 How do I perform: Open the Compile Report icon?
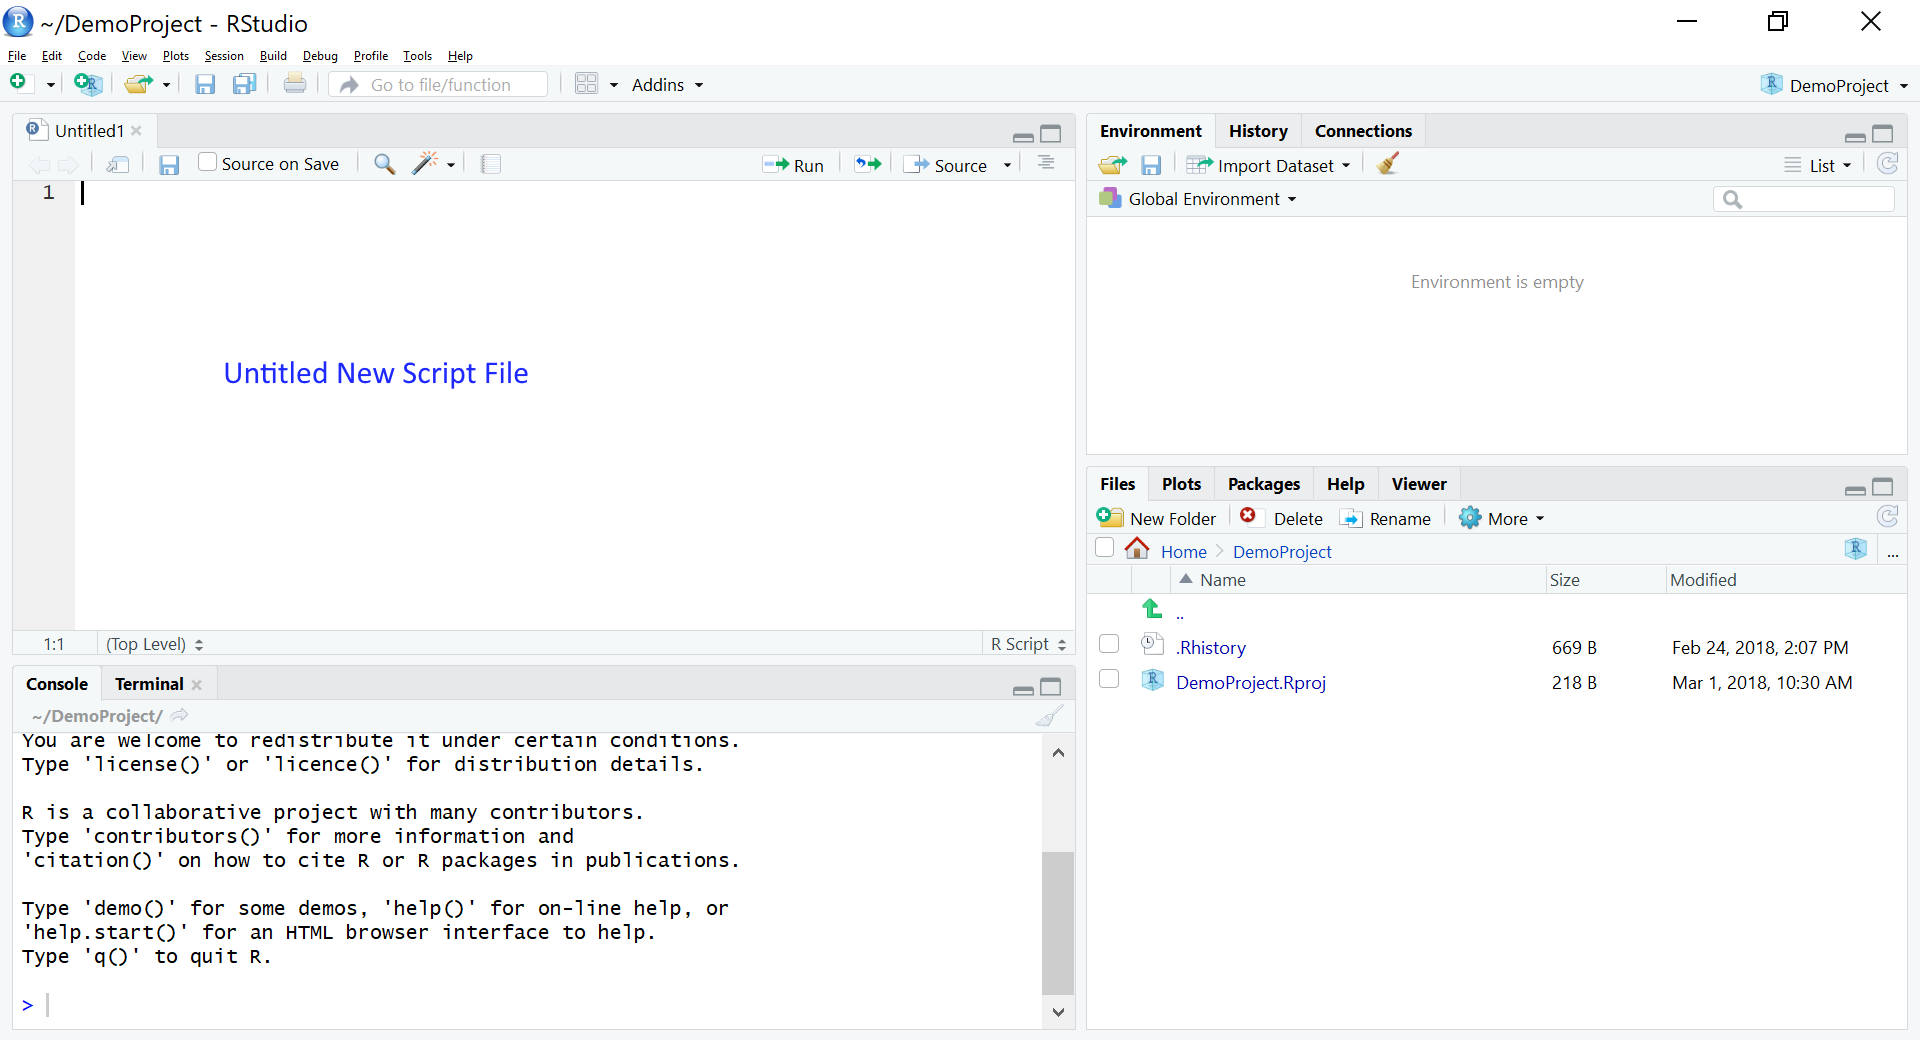tap(491, 164)
